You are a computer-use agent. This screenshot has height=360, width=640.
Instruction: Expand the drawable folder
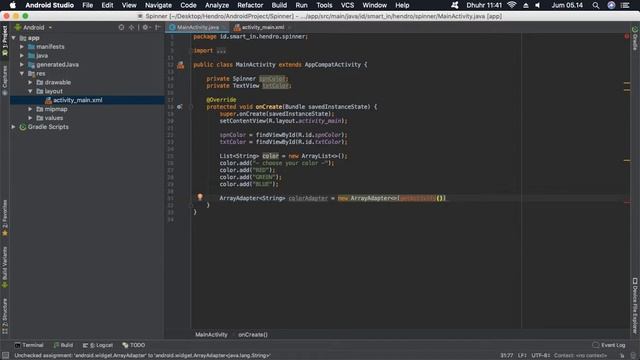31,82
